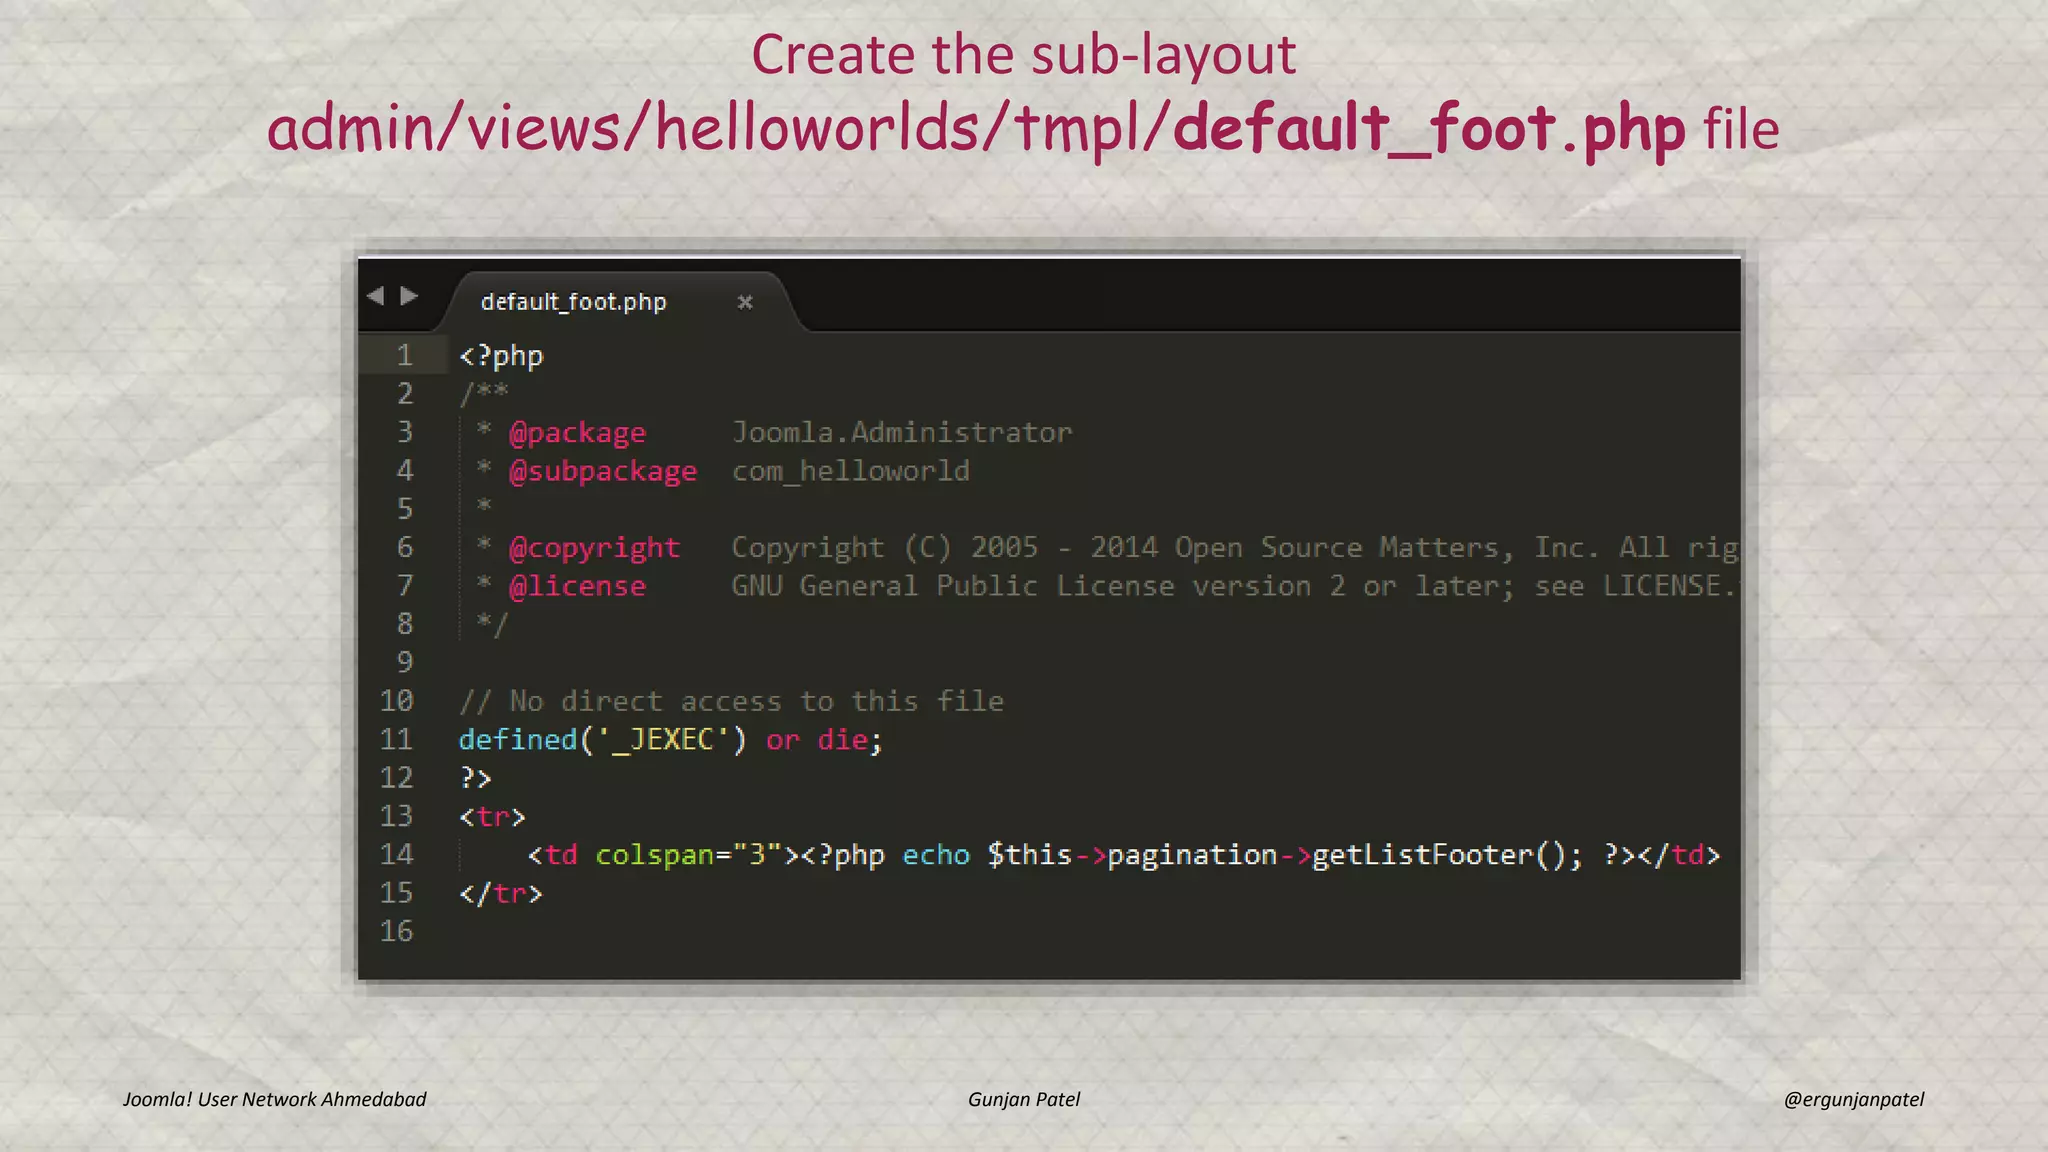Click the @subpackage docblock tag
Viewport: 2048px width, 1152px height.
(x=602, y=471)
